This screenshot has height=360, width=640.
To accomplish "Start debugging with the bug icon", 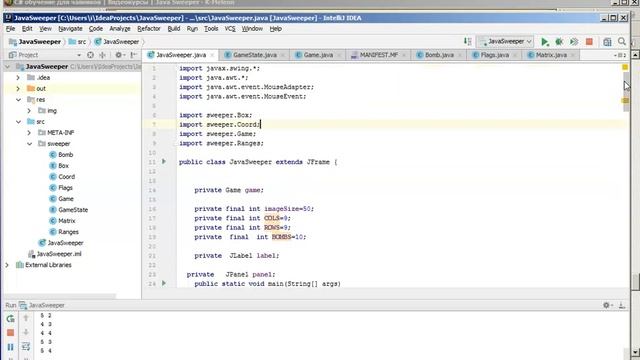I will coord(559,42).
